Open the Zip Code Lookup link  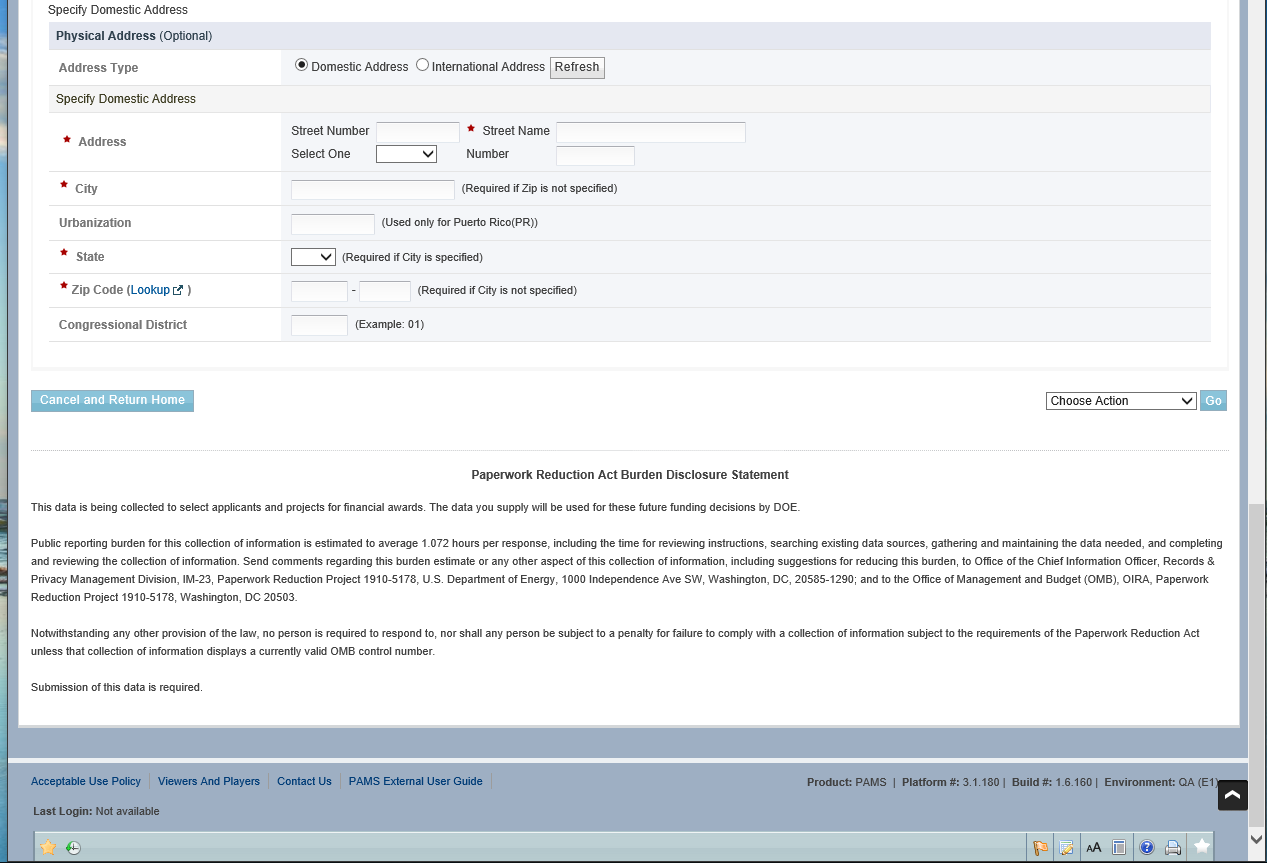tap(150, 290)
